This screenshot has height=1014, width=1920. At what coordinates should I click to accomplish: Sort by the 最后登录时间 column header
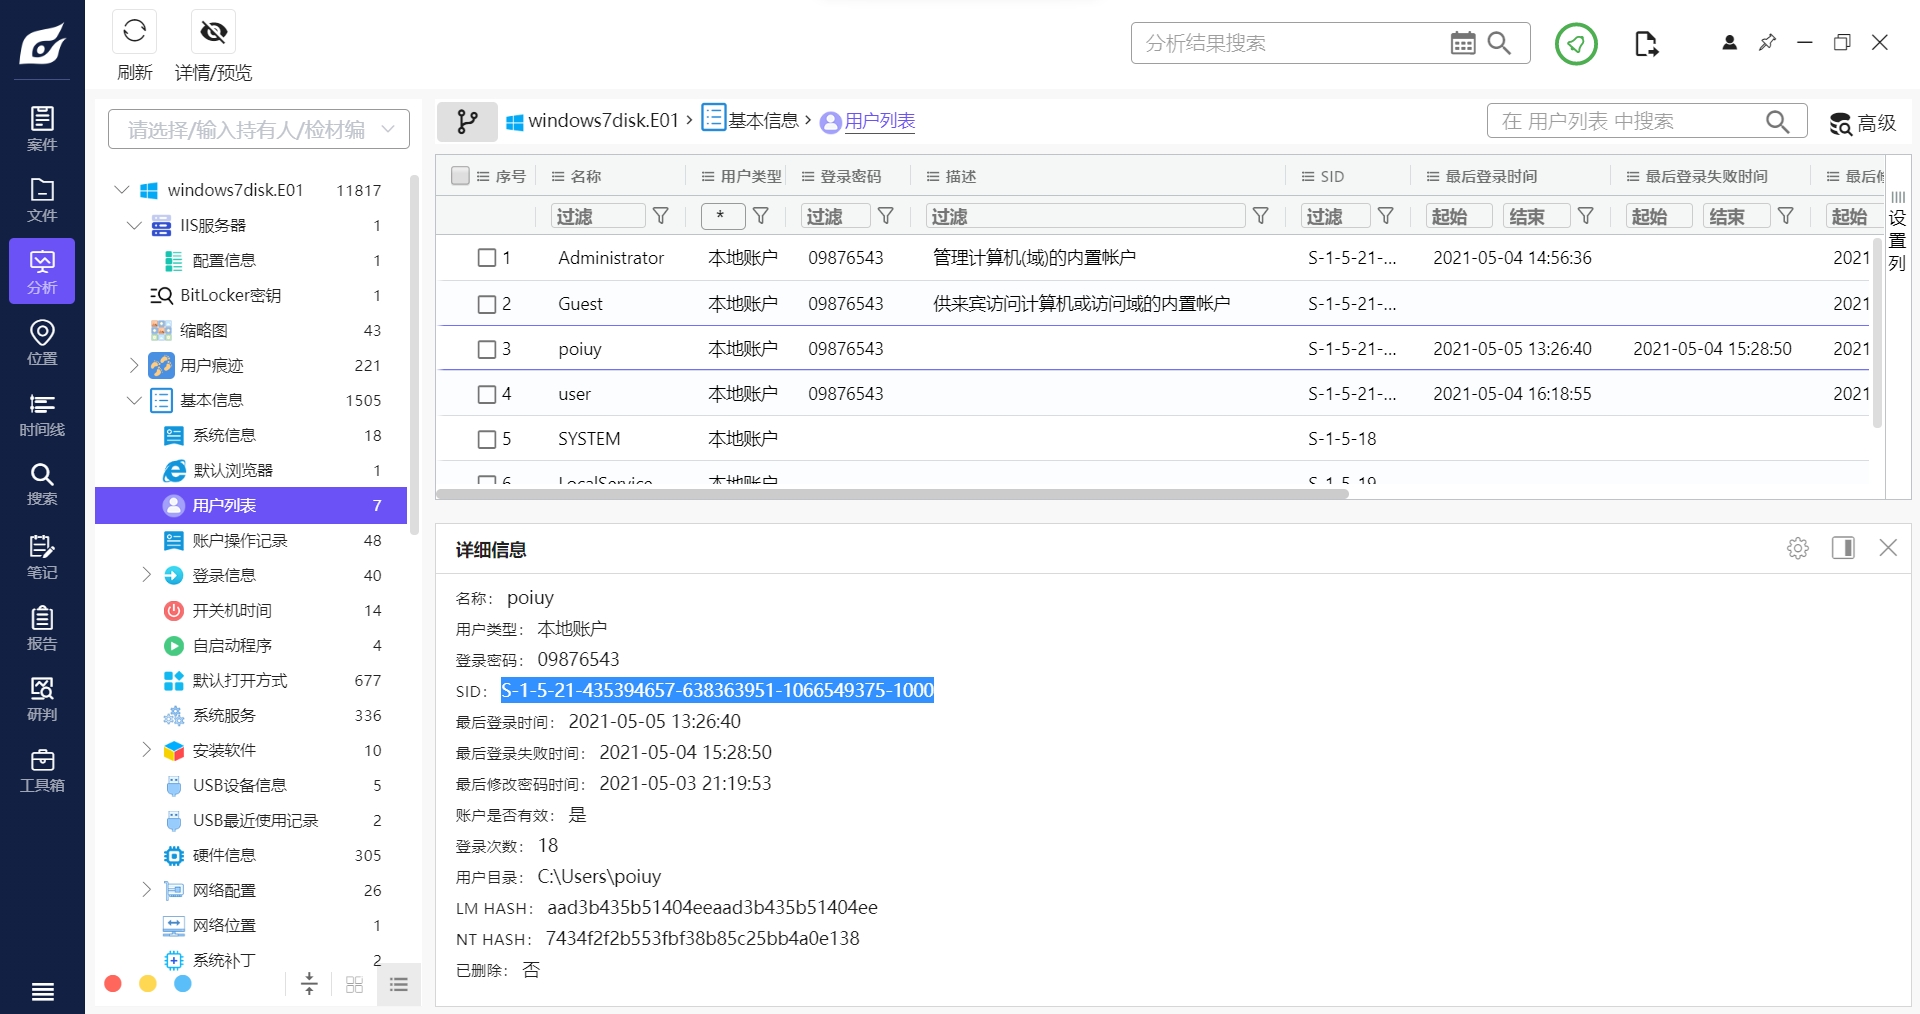(1491, 176)
